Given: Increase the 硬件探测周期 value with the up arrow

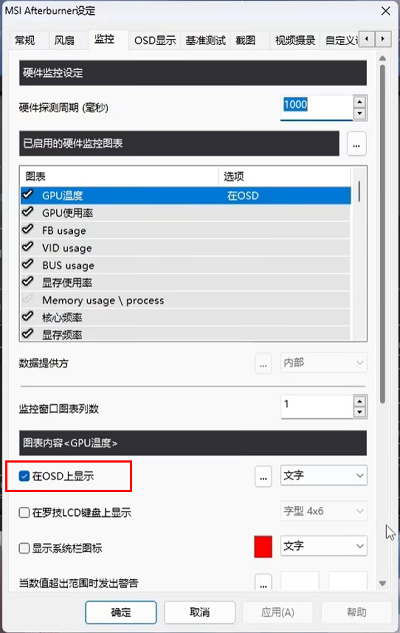Looking at the screenshot, I should click(360, 102).
